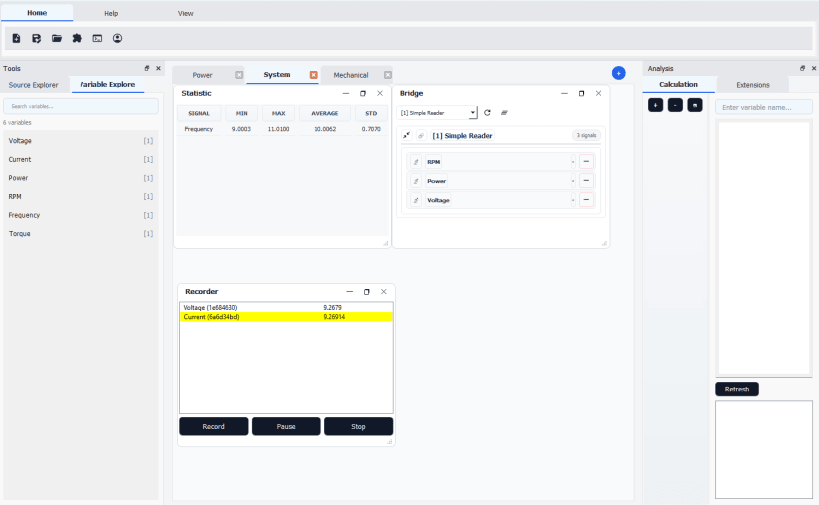Select the System workspace tab
This screenshot has height=505, width=819.
(276, 75)
